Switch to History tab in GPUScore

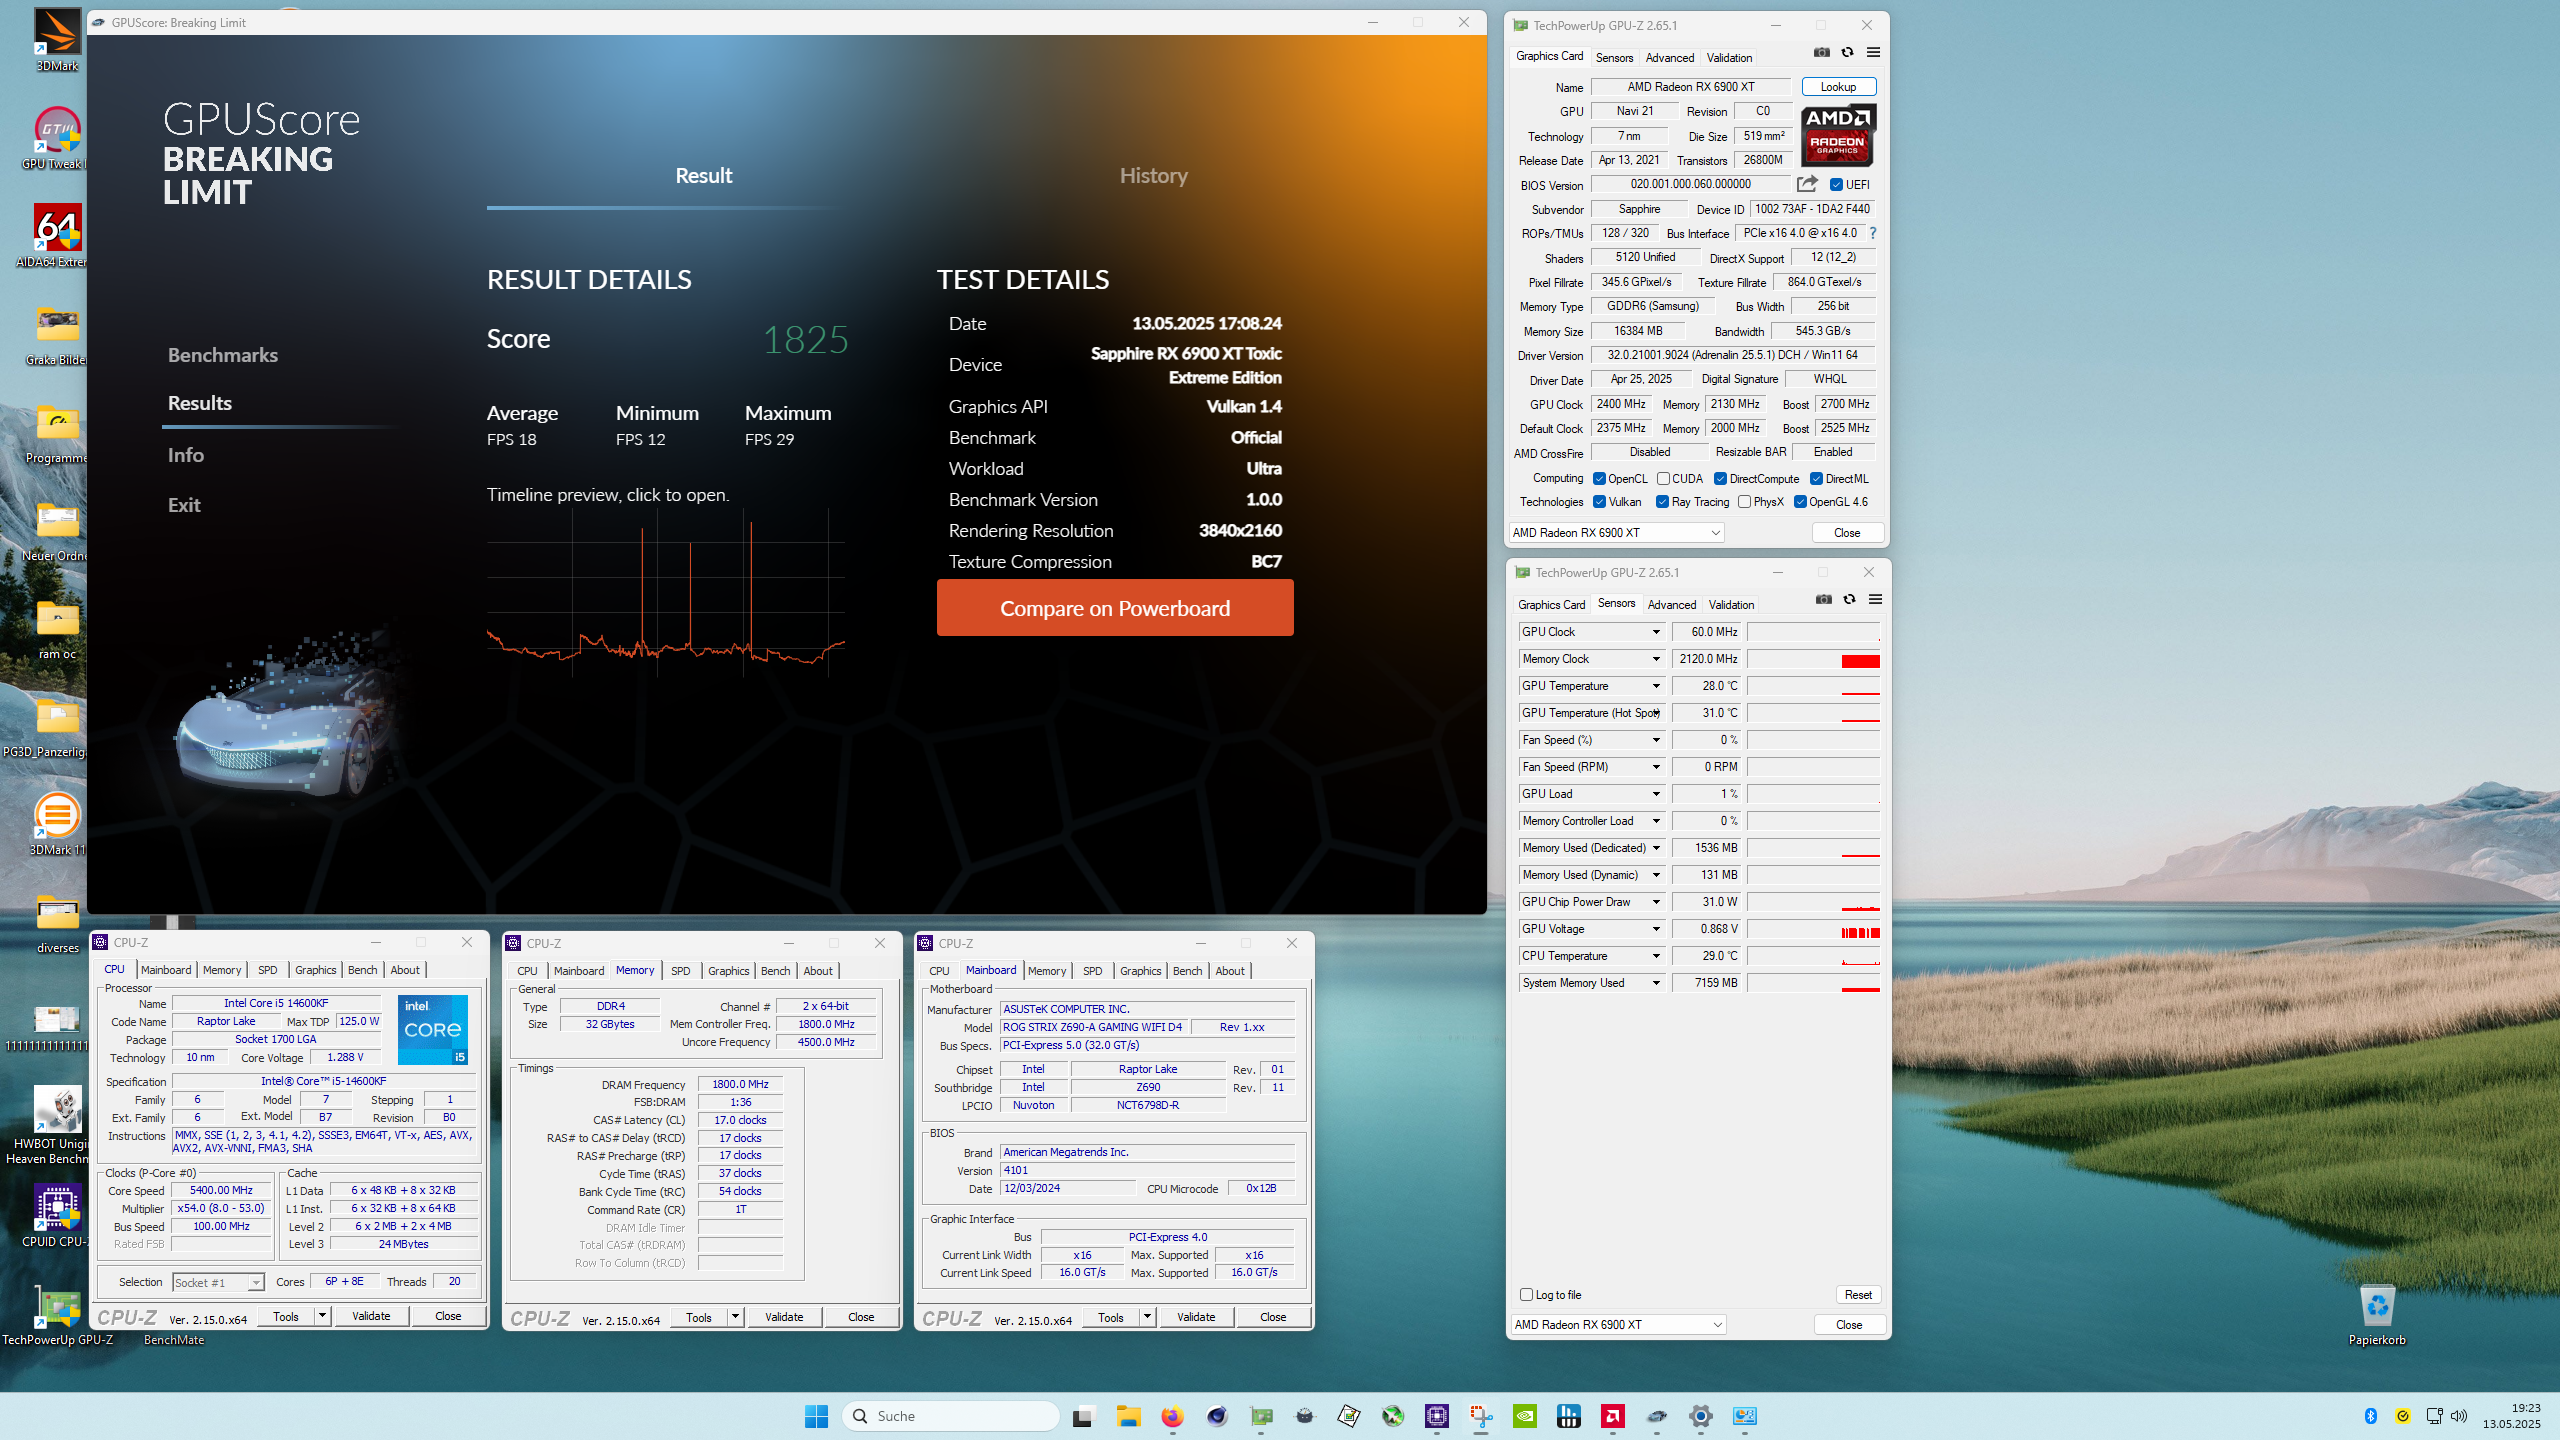click(x=1153, y=176)
